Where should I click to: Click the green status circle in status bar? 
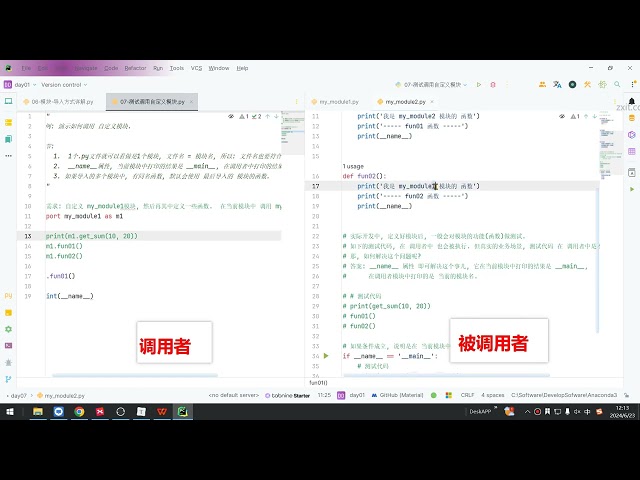point(434,395)
